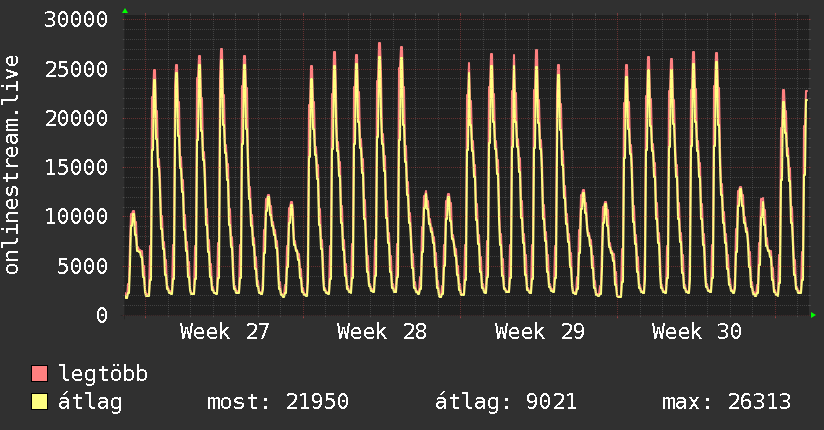Click the green arrow atop the y-axis
The height and width of the screenshot is (430, 824).
(125, 11)
